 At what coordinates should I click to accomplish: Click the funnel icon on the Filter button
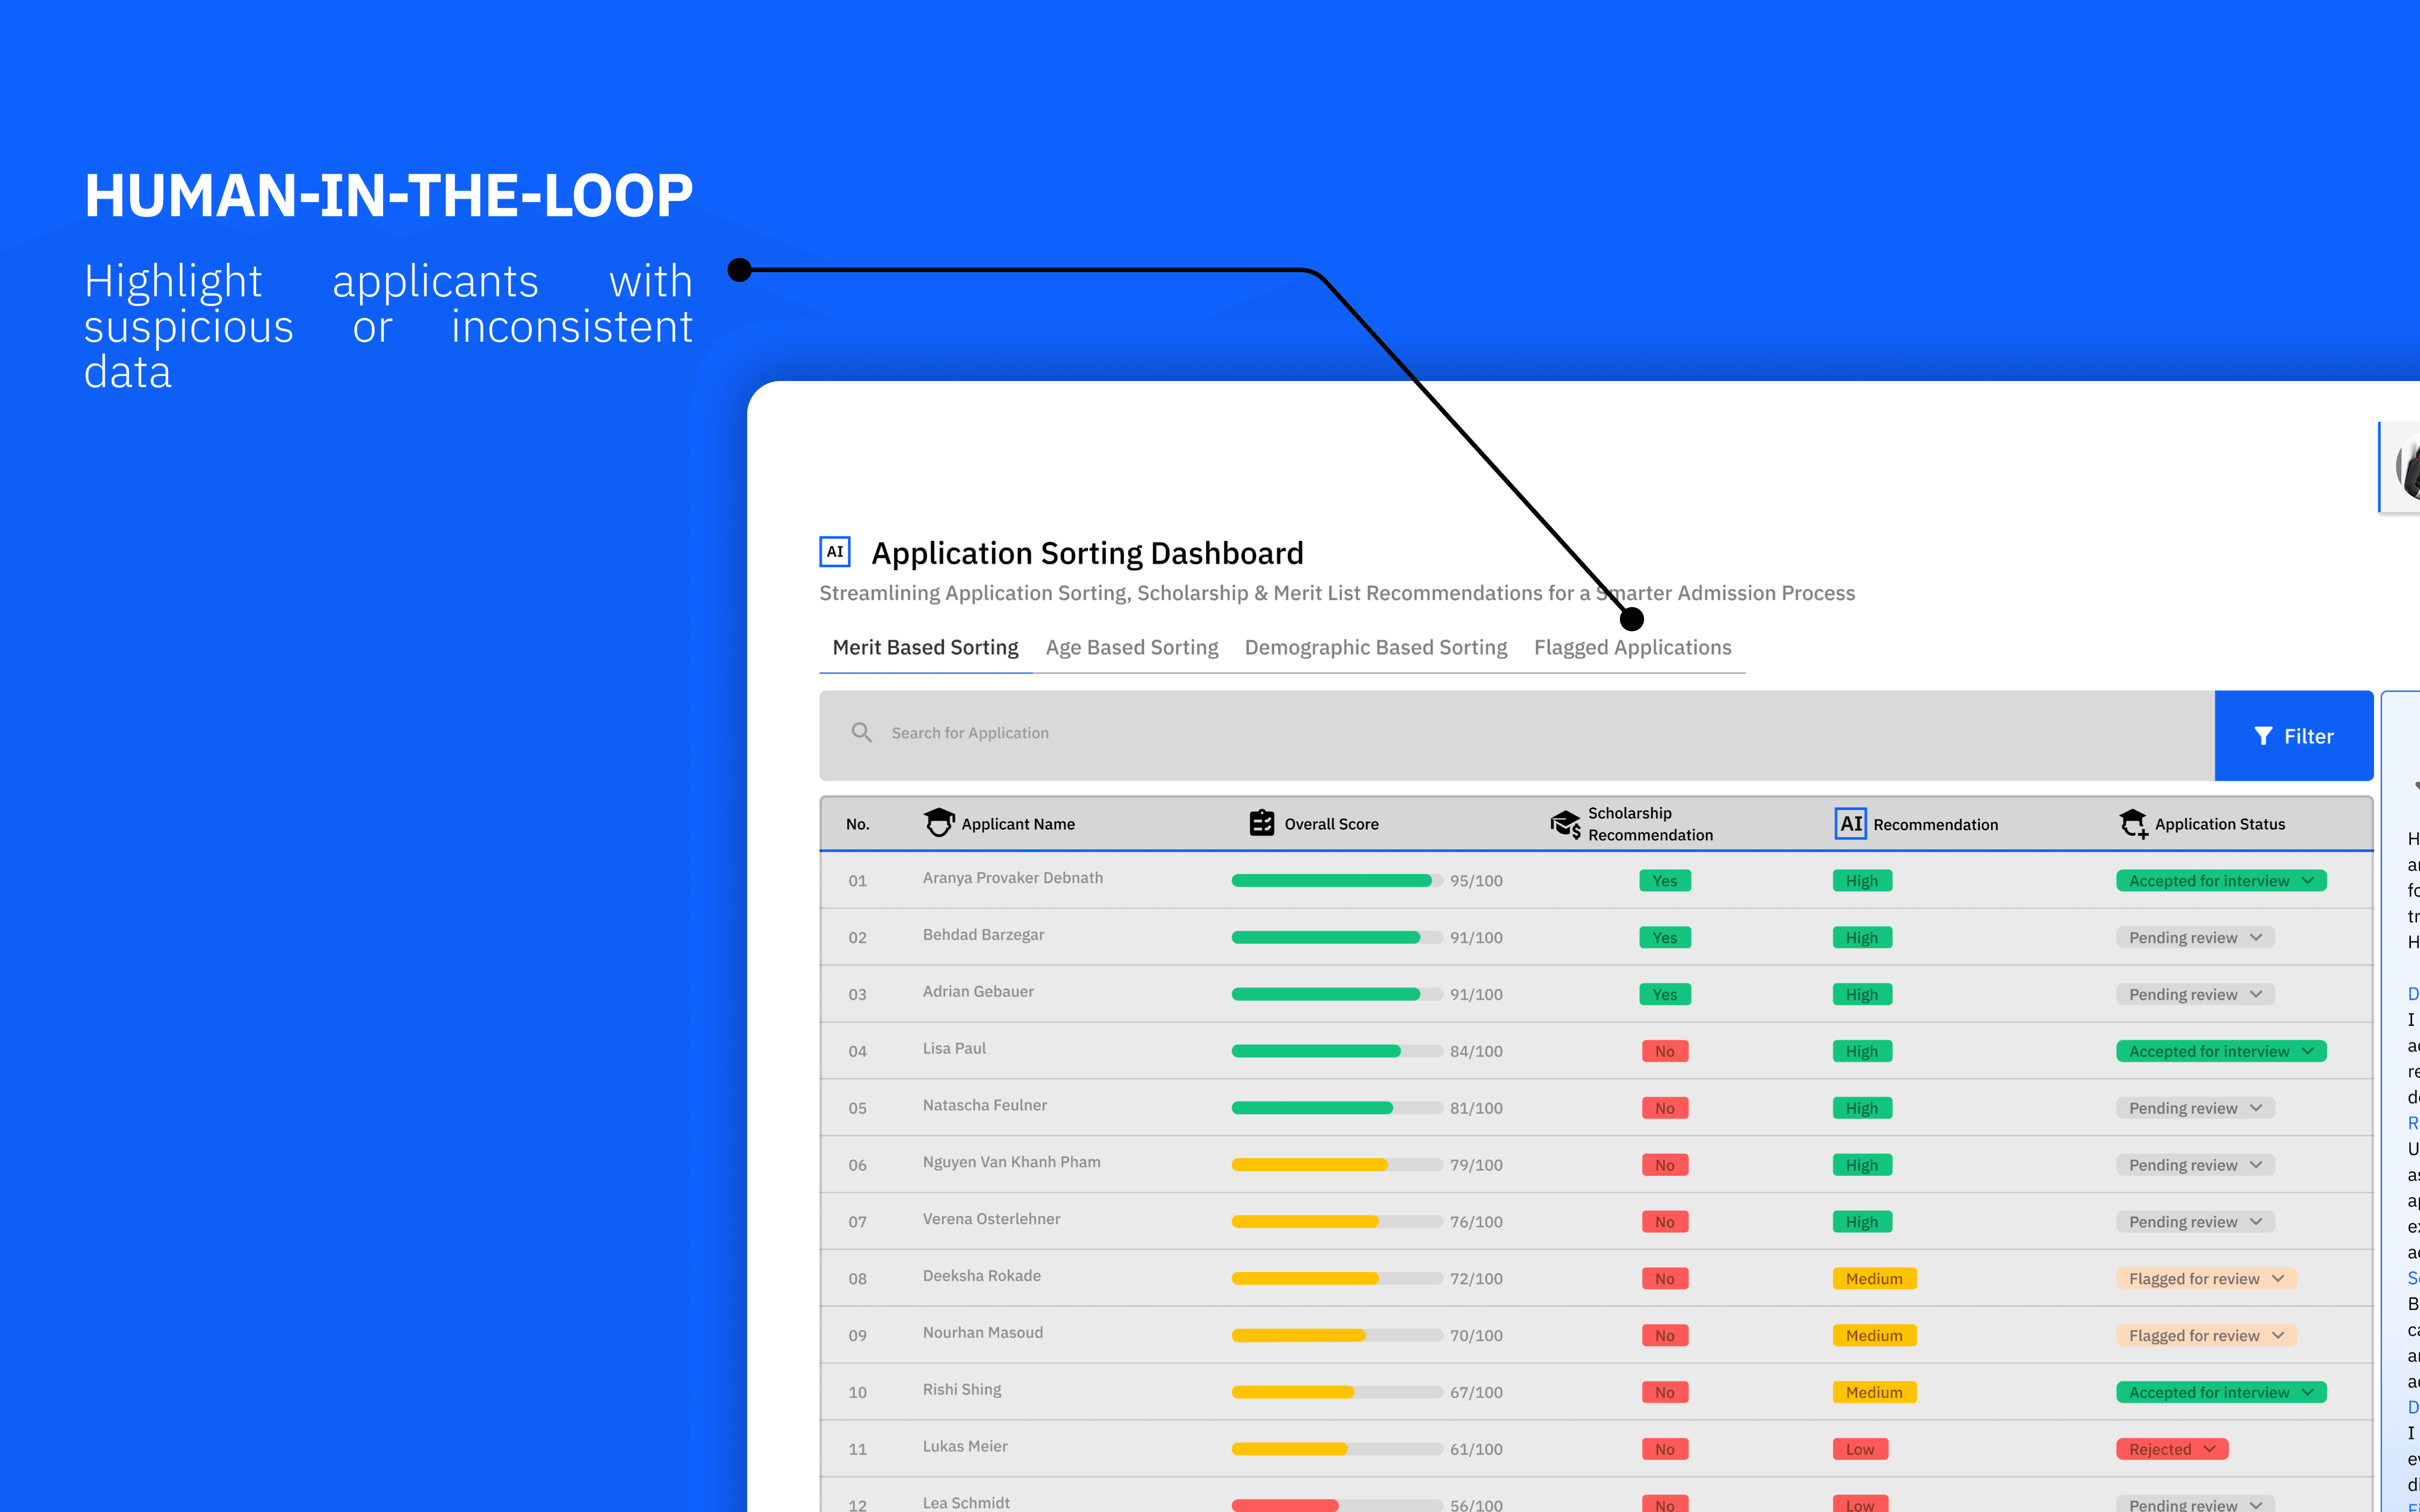(2263, 736)
